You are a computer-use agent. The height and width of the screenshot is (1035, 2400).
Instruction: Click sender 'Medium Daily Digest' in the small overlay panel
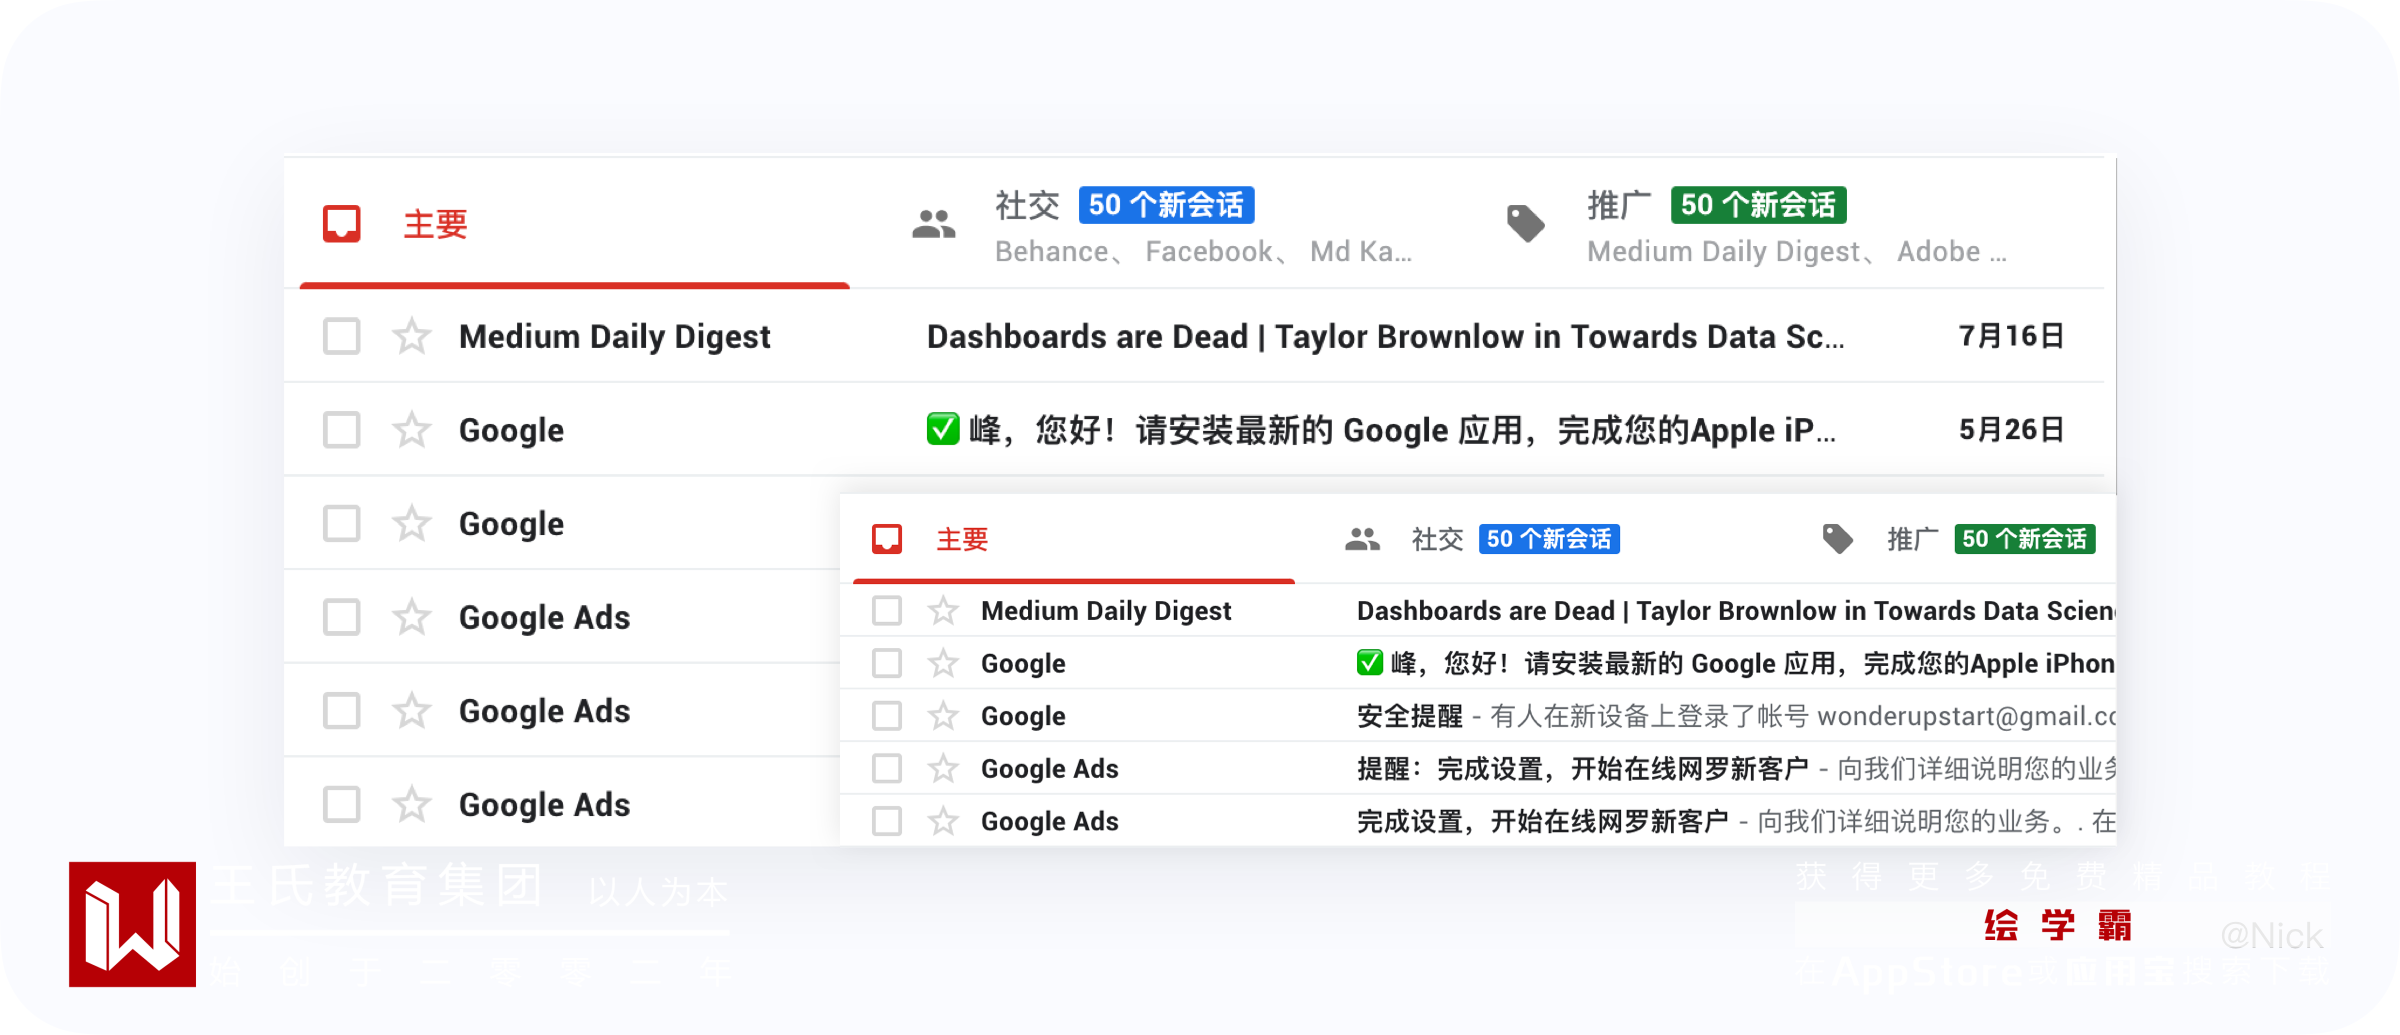(x=1106, y=611)
